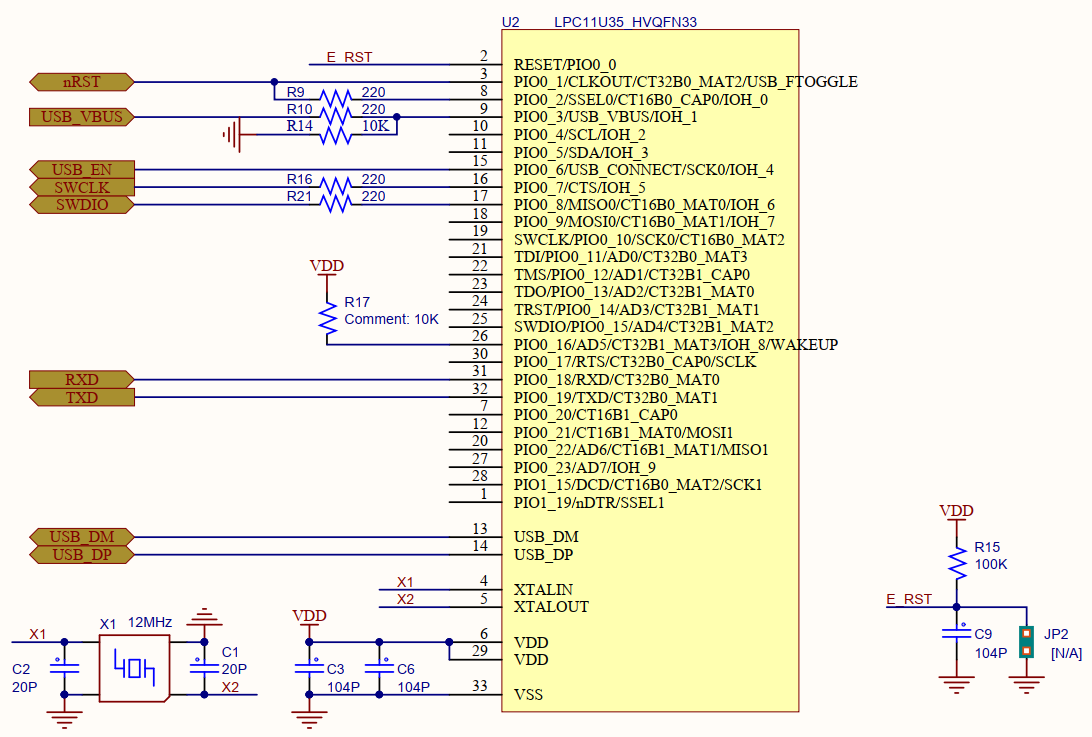
Task: Click the PIO0_6/USB_CONNECT/SCK0/IOH_4 pin name
Action: click(x=644, y=170)
